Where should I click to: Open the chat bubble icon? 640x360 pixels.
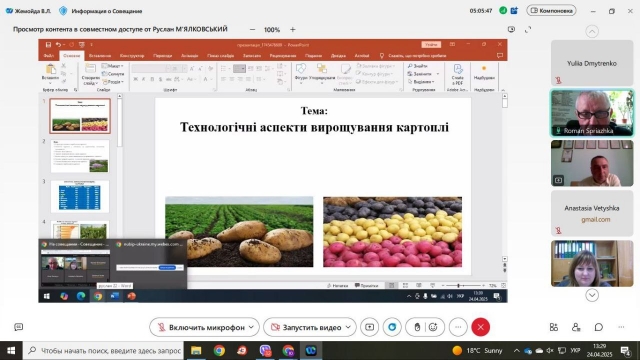tap(598, 327)
